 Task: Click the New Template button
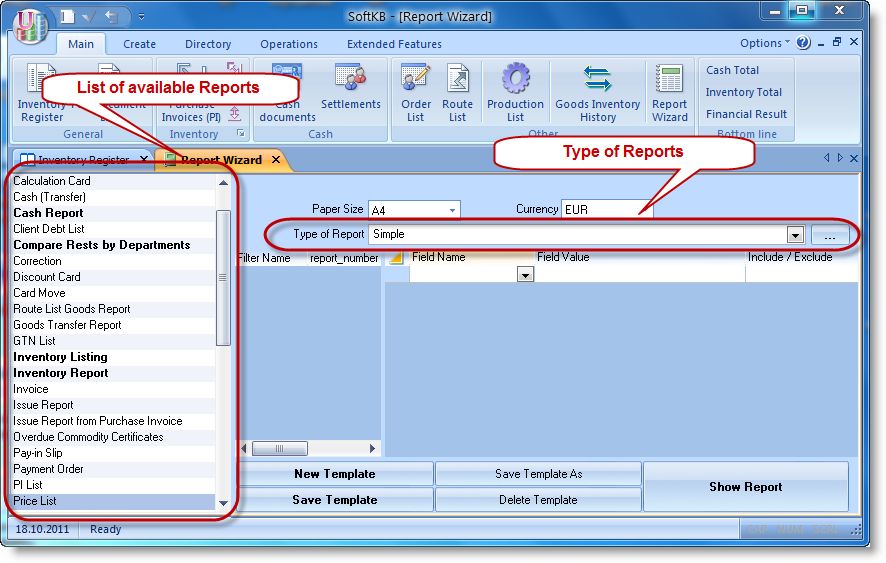point(335,474)
